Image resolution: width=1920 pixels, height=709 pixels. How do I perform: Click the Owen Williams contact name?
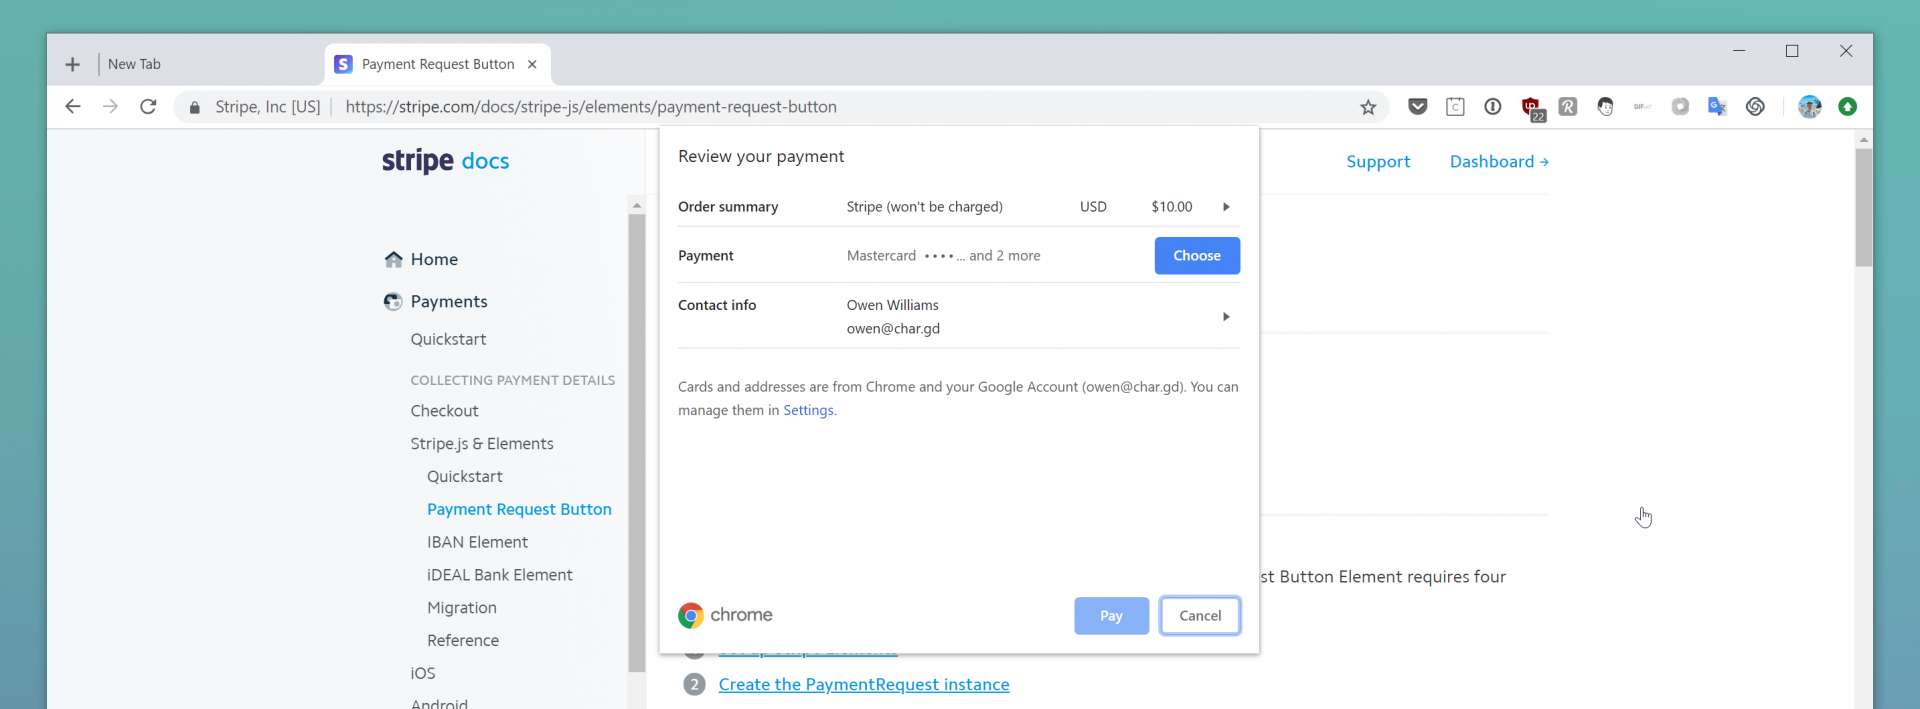pyautogui.click(x=892, y=305)
